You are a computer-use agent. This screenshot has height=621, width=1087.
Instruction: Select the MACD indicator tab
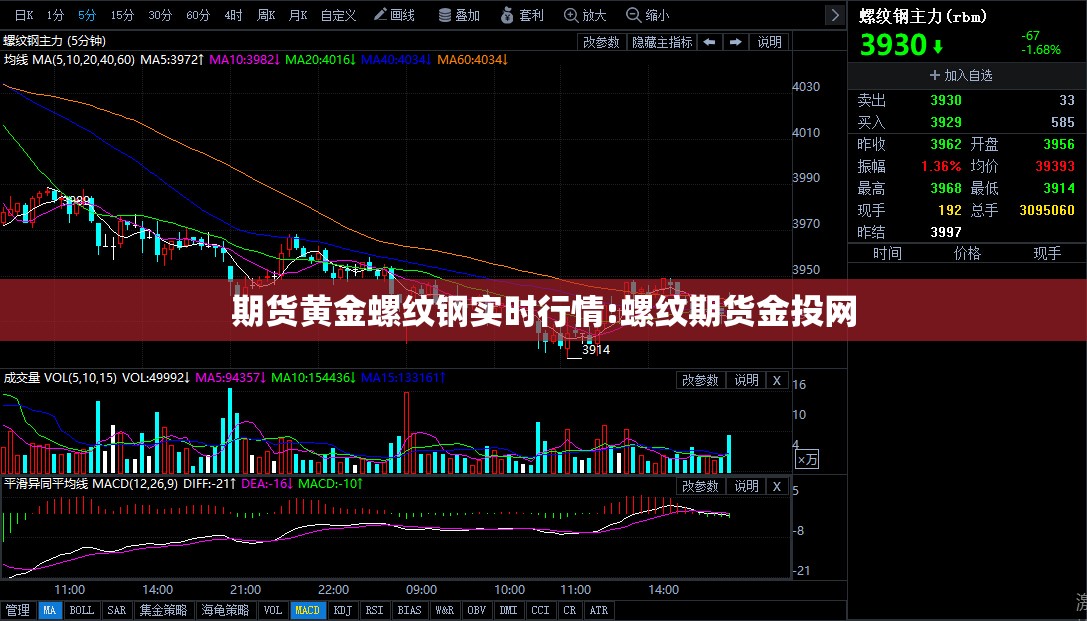(307, 610)
